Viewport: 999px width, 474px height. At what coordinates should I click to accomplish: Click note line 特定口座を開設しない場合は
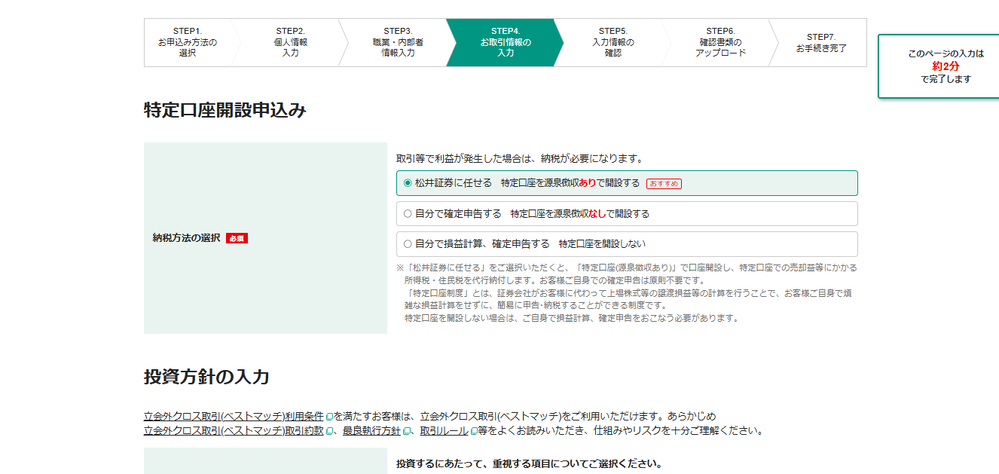click(x=571, y=318)
